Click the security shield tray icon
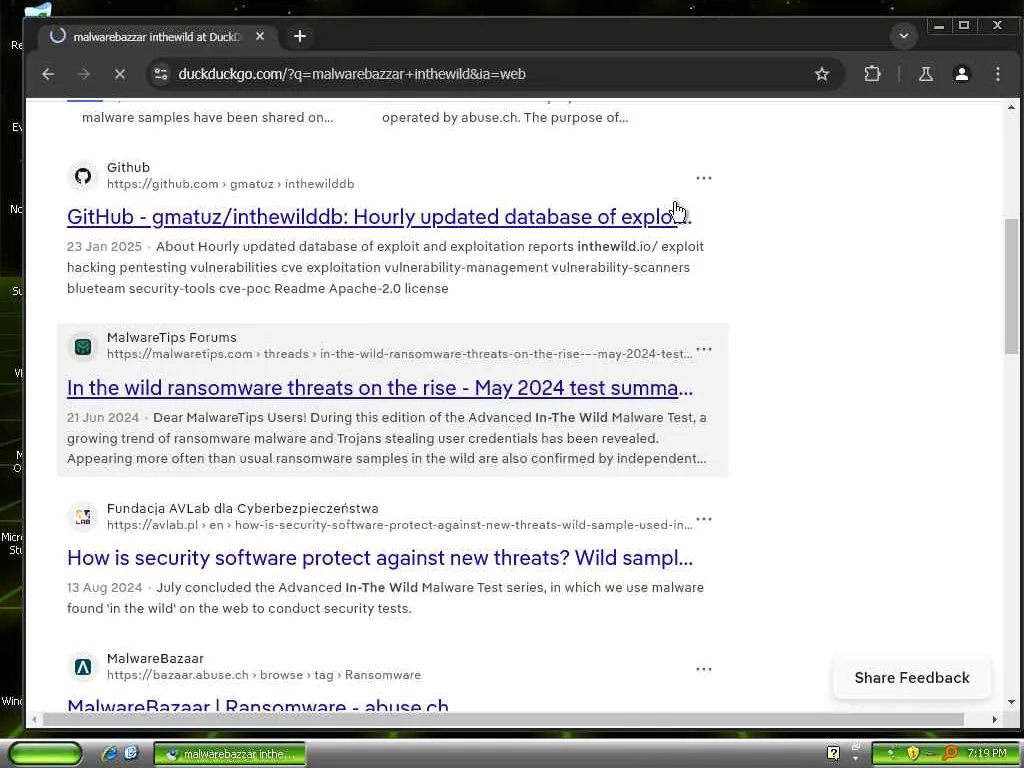This screenshot has height=768, width=1024. 912,753
